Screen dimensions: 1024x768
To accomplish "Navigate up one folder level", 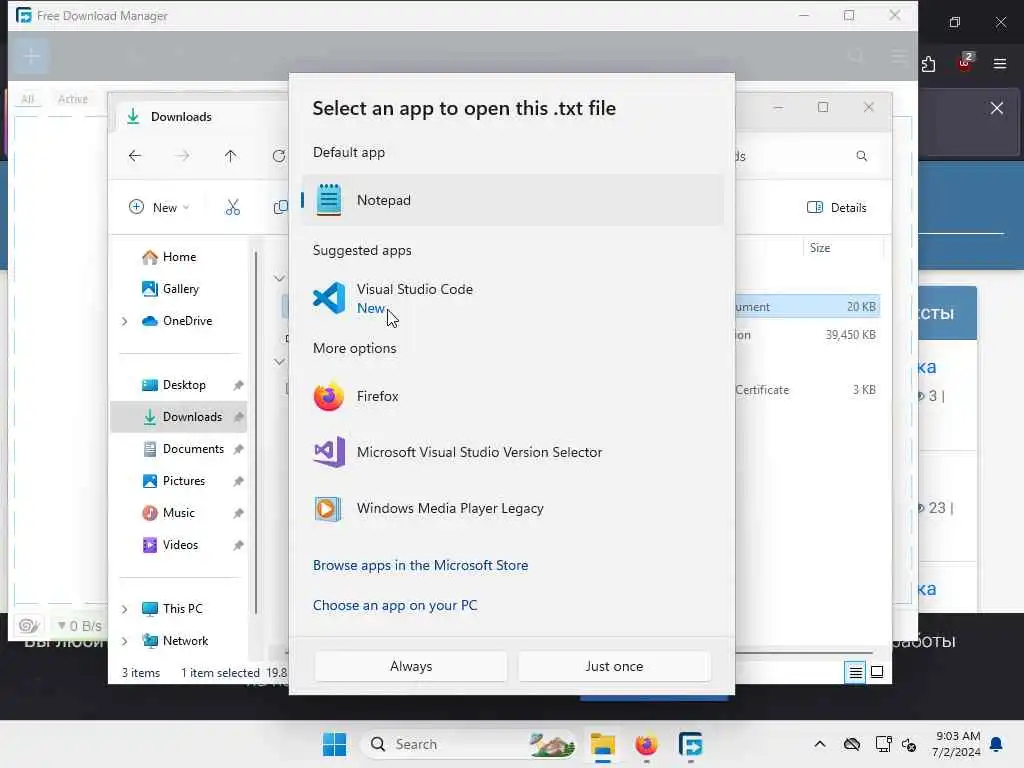I will (231, 156).
